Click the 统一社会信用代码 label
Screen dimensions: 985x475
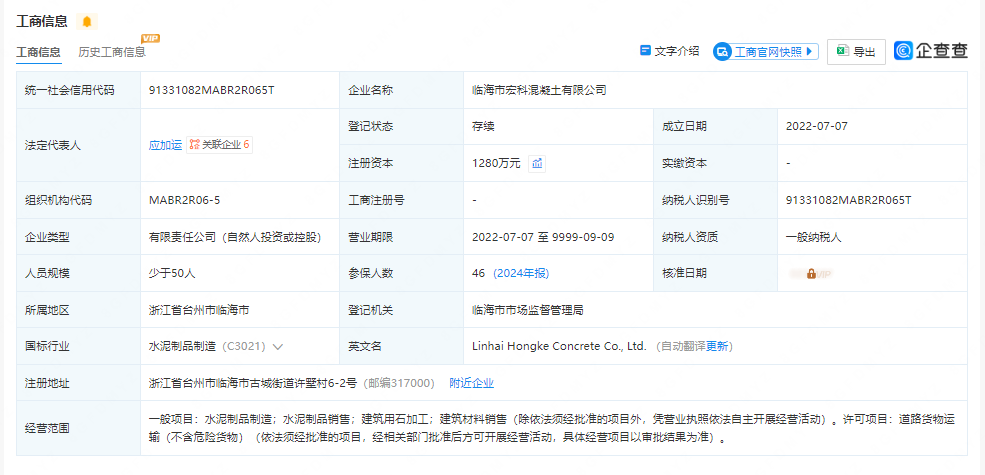coord(69,90)
